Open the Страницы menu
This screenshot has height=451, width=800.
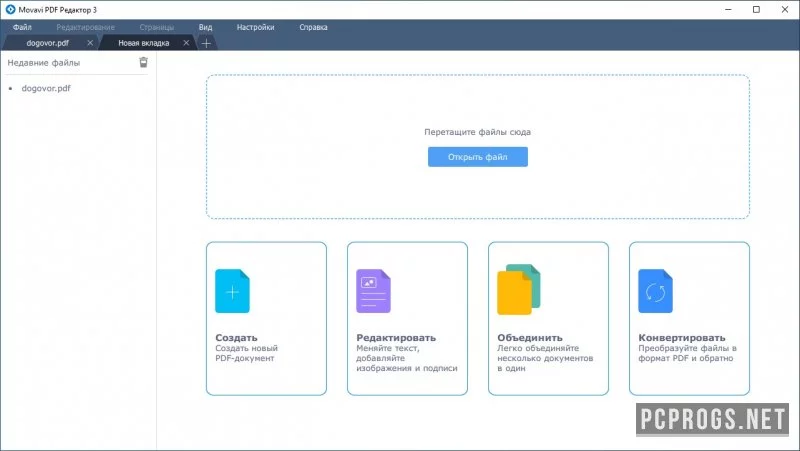[x=157, y=27]
